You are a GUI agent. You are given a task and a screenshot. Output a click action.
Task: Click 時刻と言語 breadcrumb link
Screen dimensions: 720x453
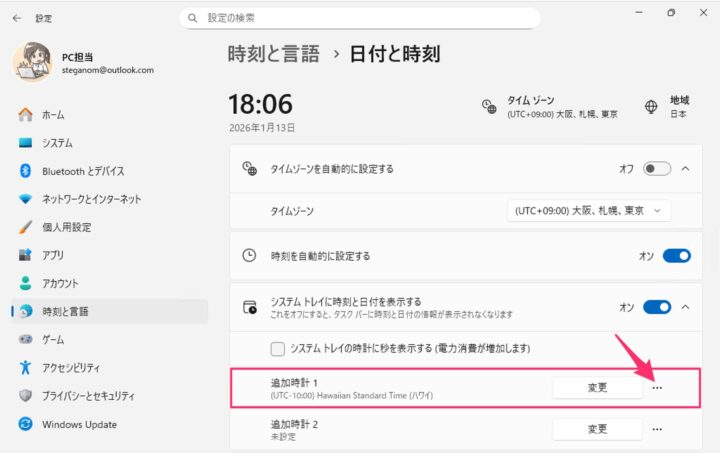click(273, 54)
